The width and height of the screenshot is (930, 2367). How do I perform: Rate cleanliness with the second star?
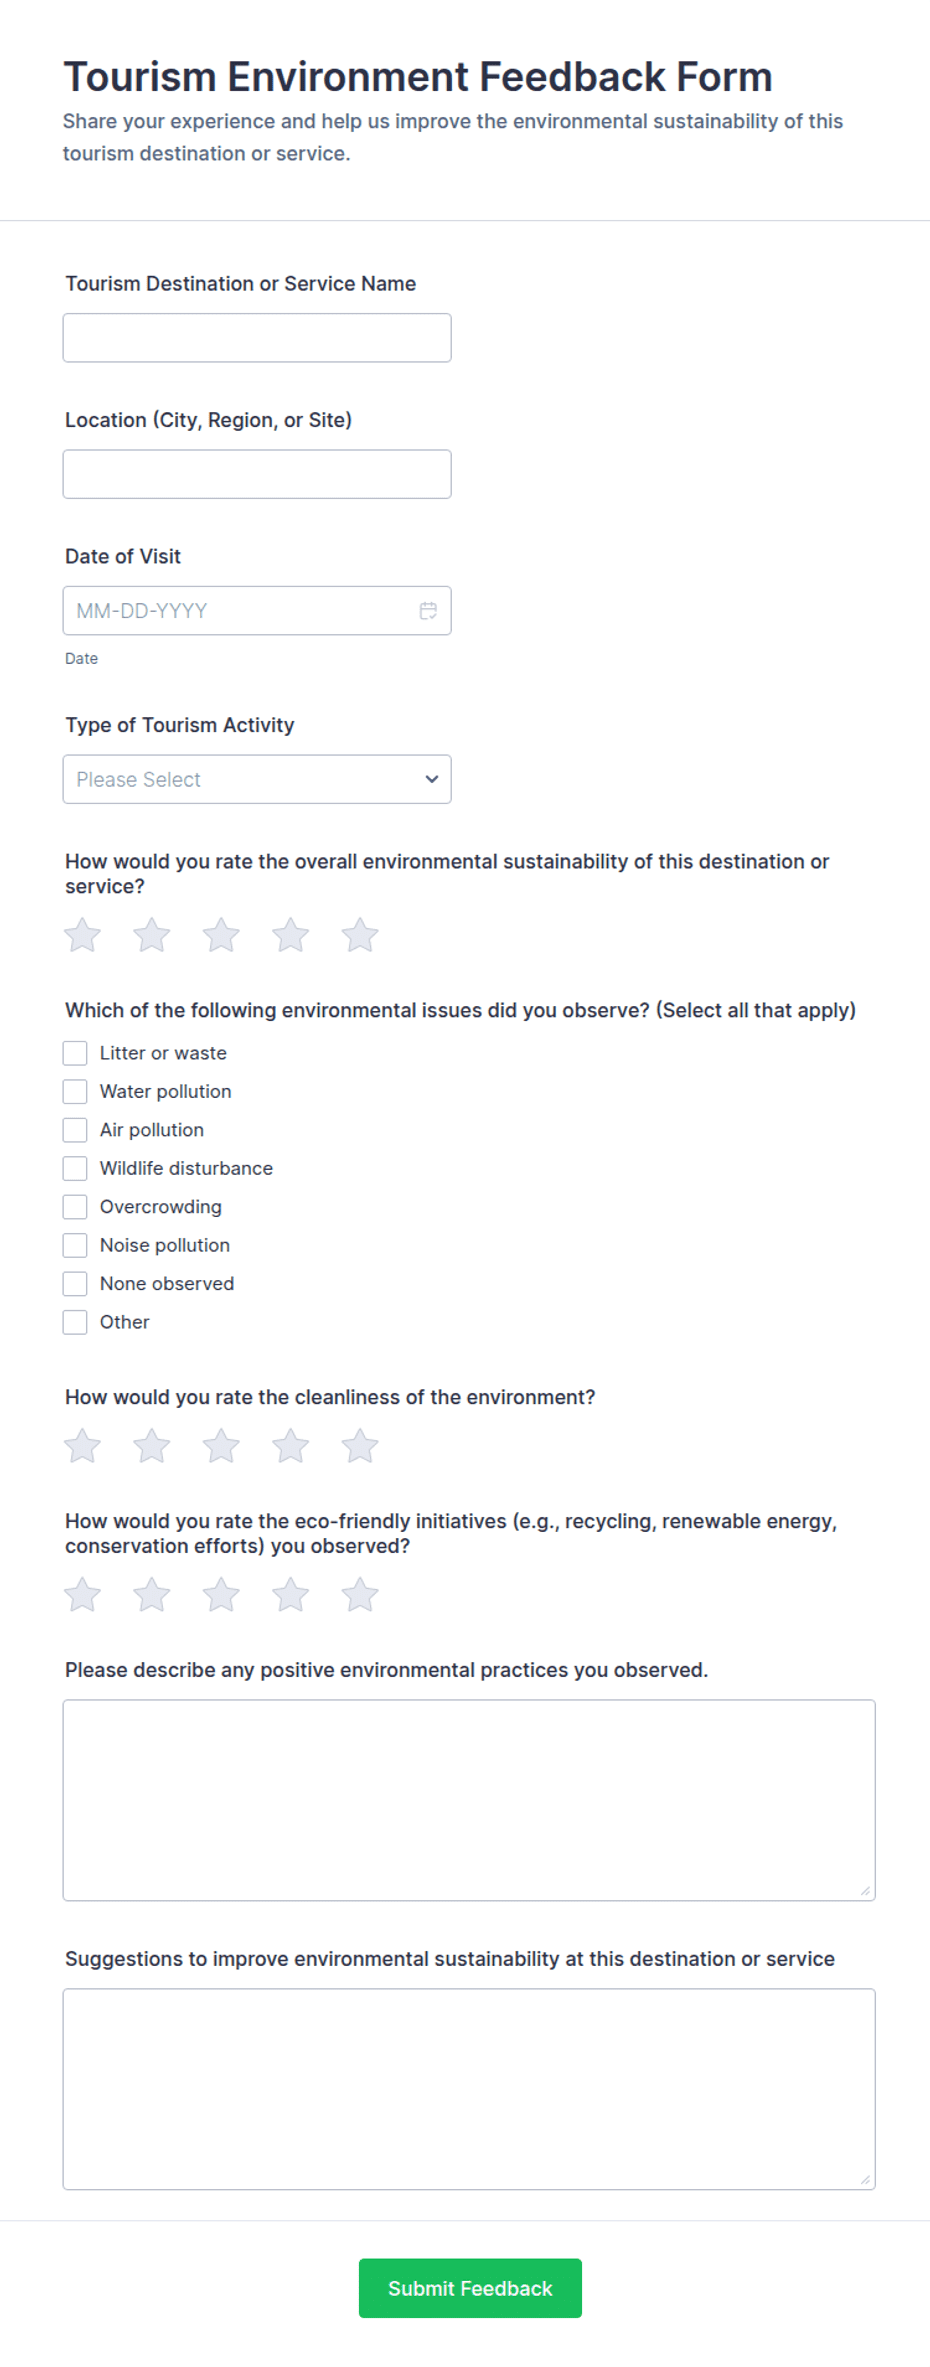(152, 1445)
